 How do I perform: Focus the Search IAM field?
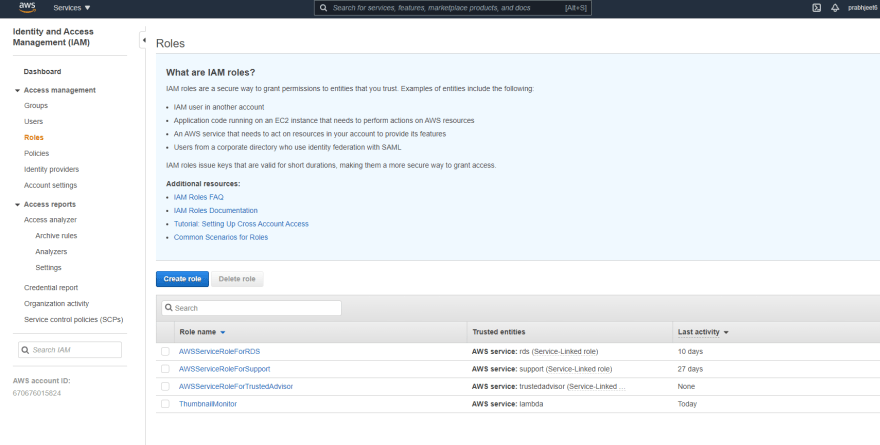click(x=70, y=350)
